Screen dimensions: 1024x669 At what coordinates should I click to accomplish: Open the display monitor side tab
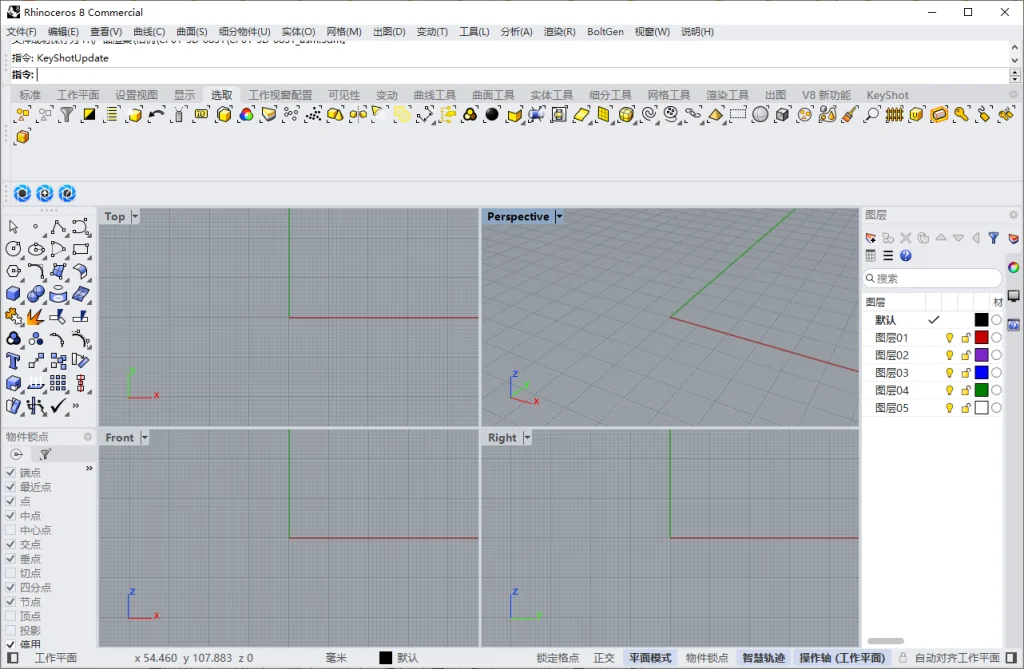(x=1014, y=296)
